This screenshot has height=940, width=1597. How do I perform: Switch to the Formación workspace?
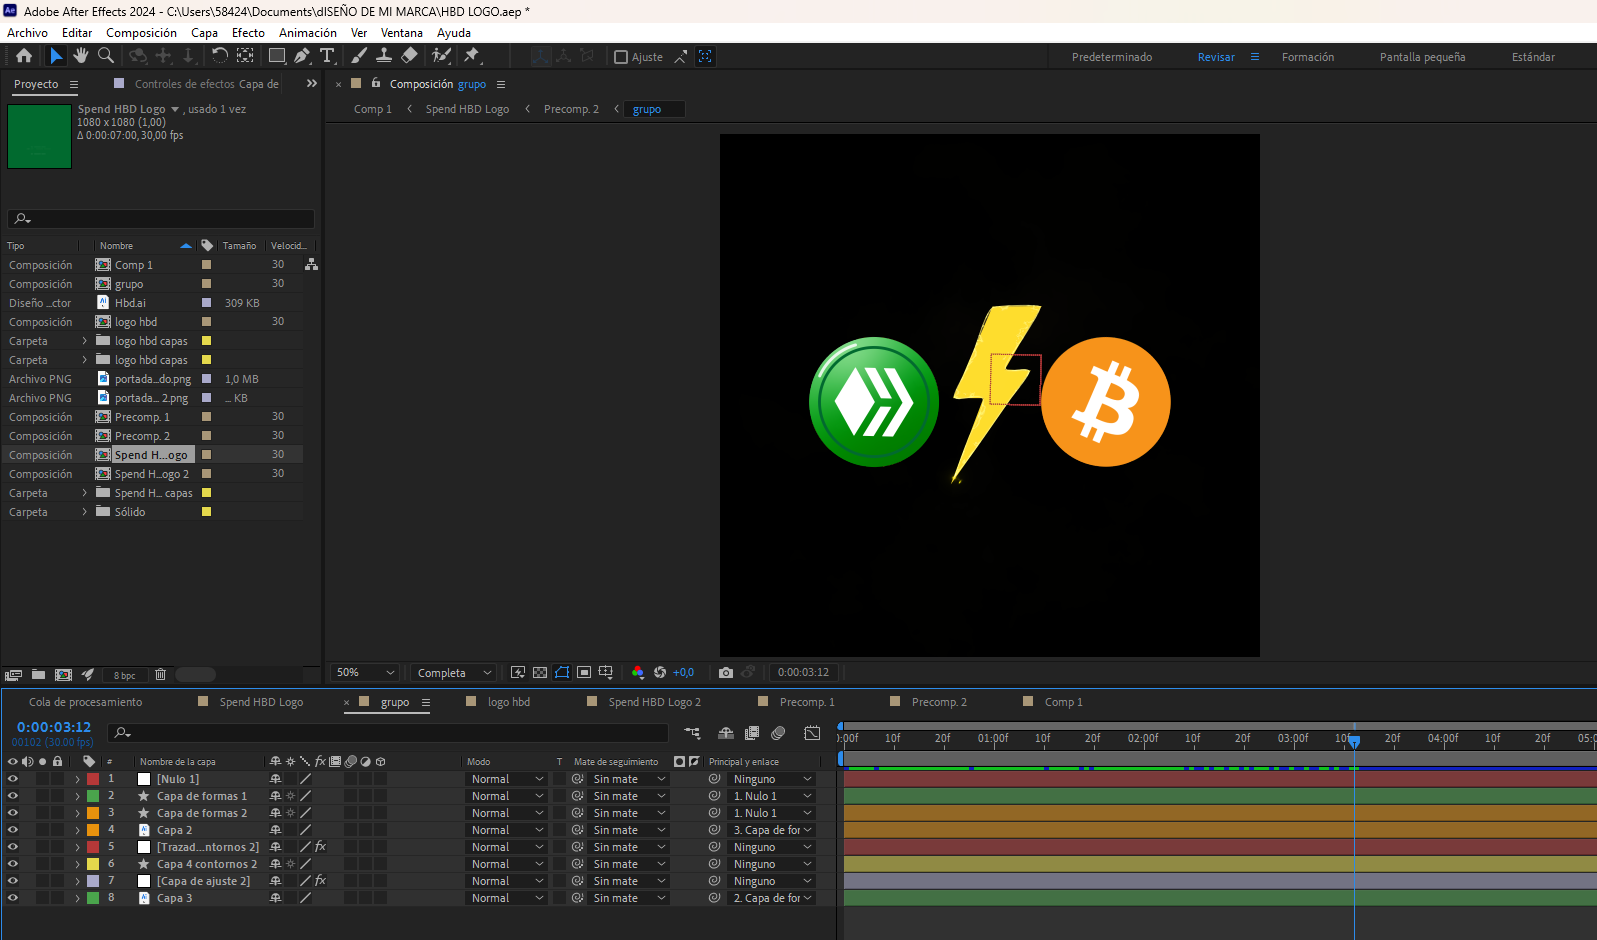tap(1307, 57)
